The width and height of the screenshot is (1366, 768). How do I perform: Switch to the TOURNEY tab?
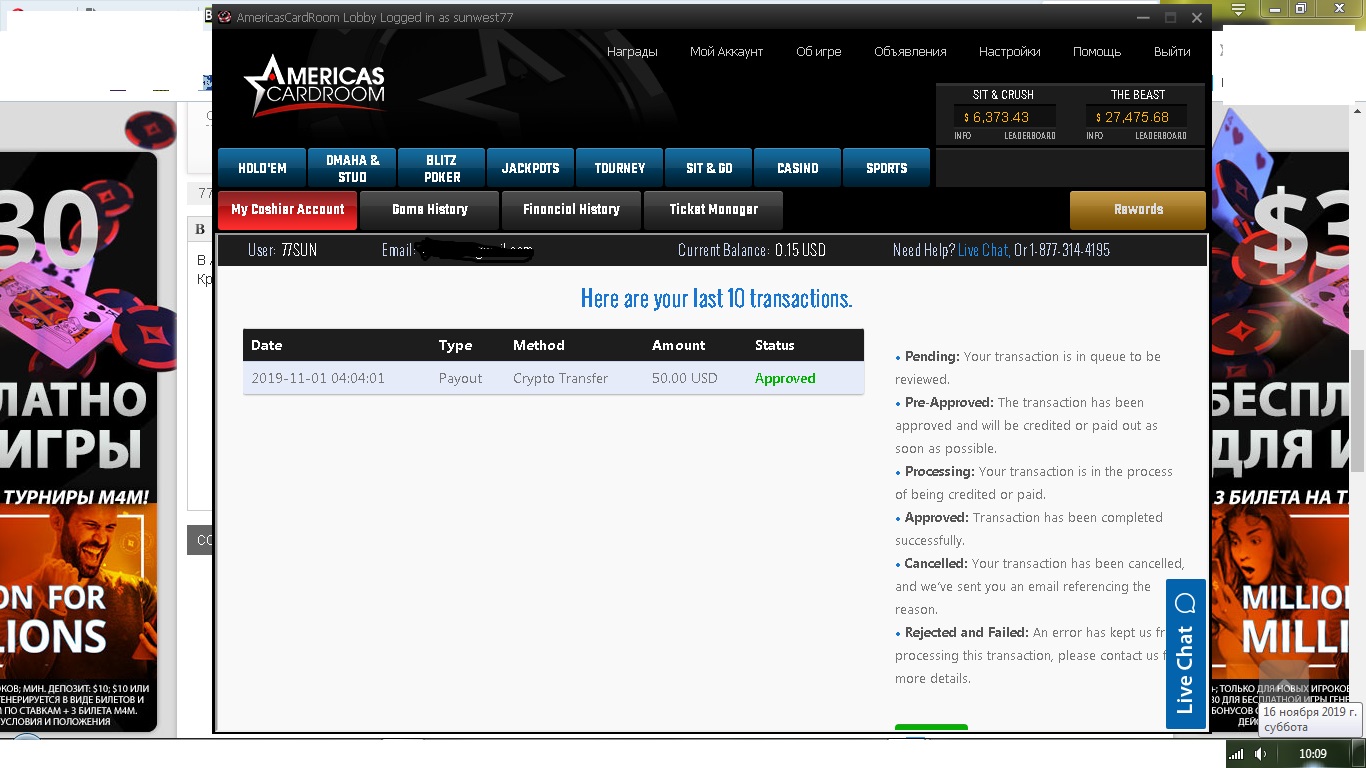620,168
